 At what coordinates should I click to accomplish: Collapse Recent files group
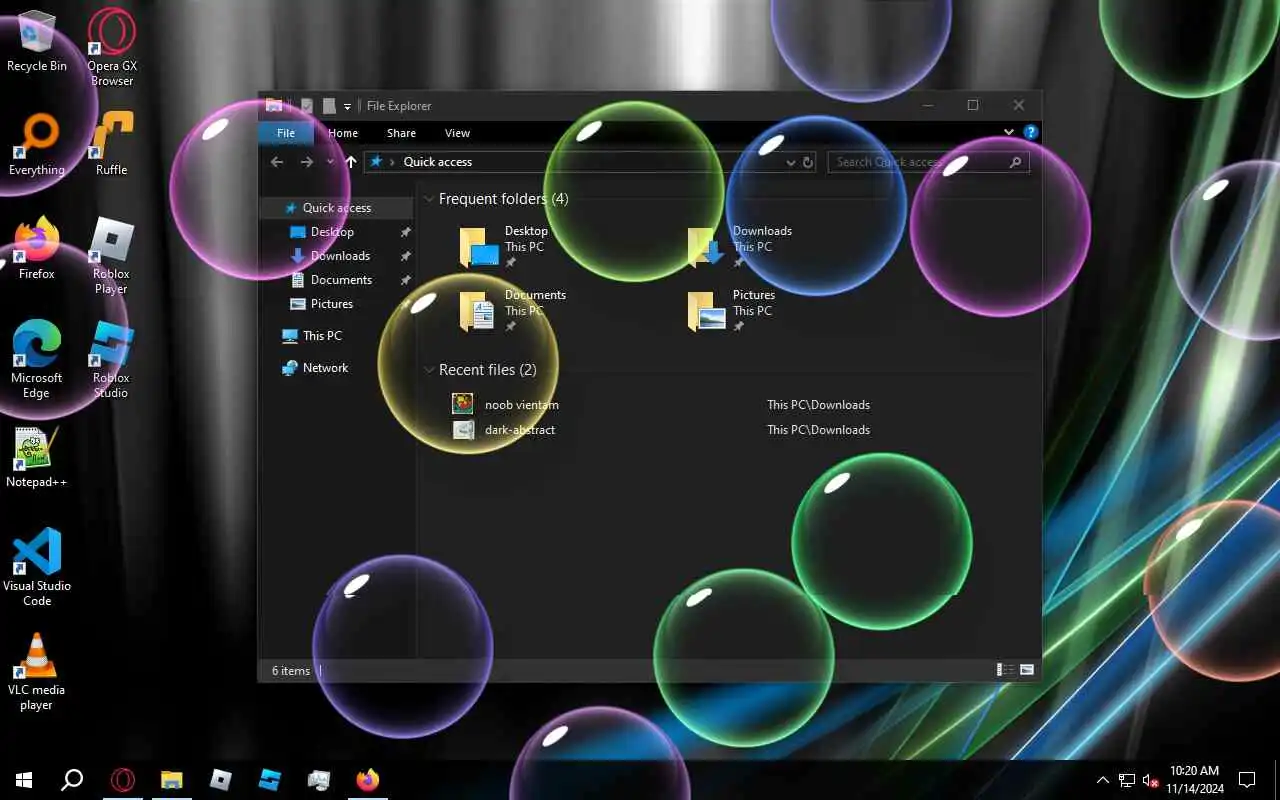click(429, 370)
